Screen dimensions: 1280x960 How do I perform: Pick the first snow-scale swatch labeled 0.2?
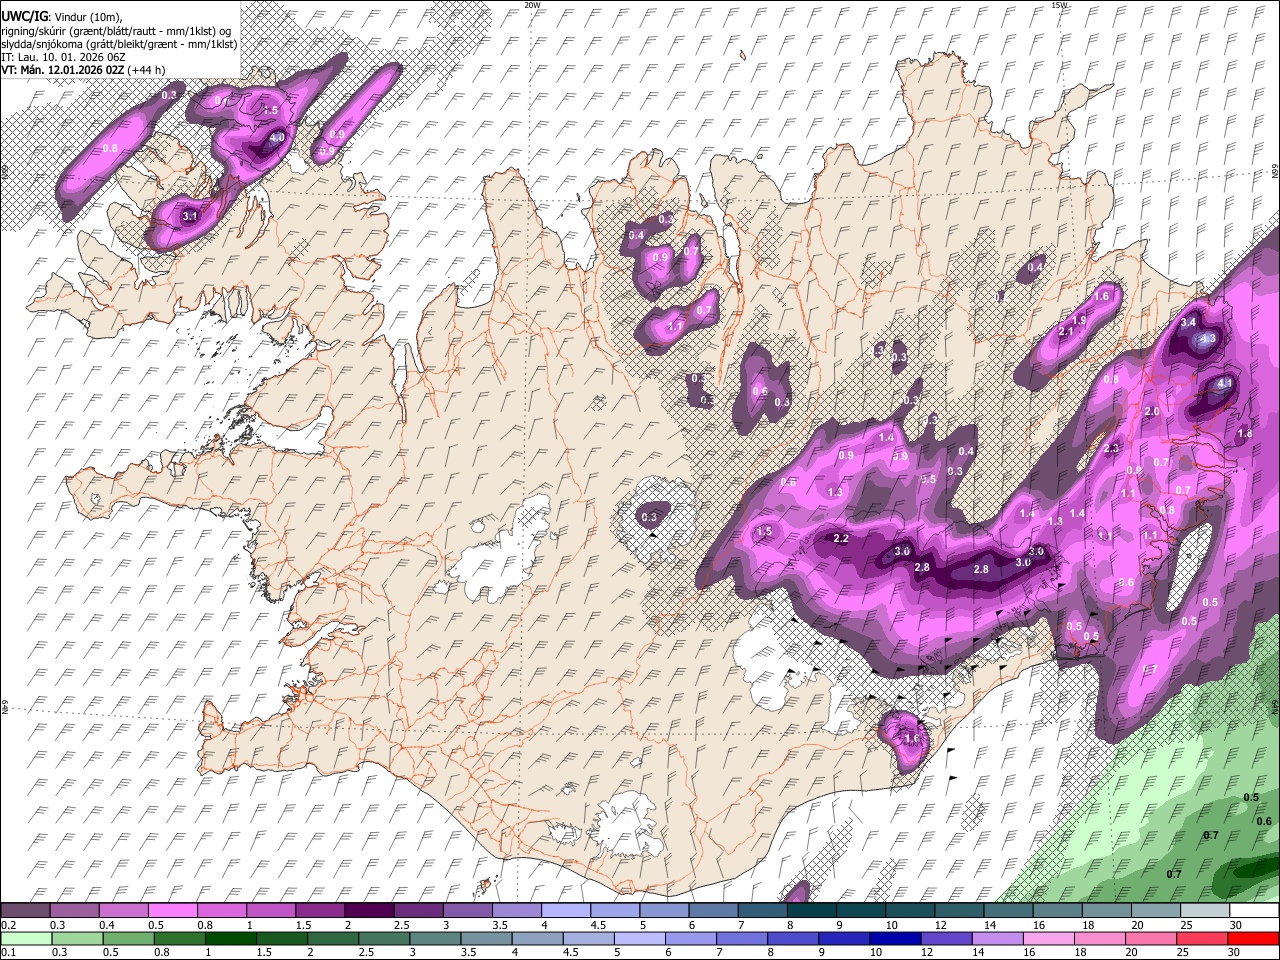(25, 910)
